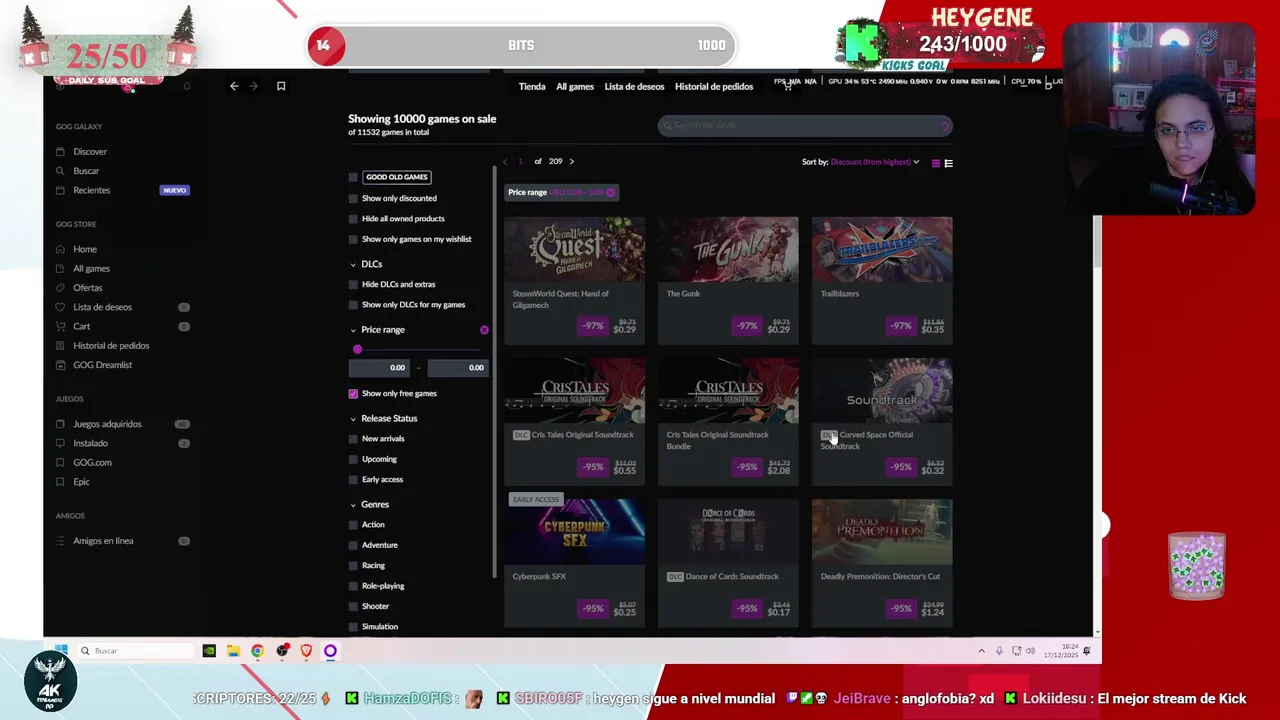Open the Tienda menu tab
Viewport: 1280px width, 720px height.
pos(532,87)
